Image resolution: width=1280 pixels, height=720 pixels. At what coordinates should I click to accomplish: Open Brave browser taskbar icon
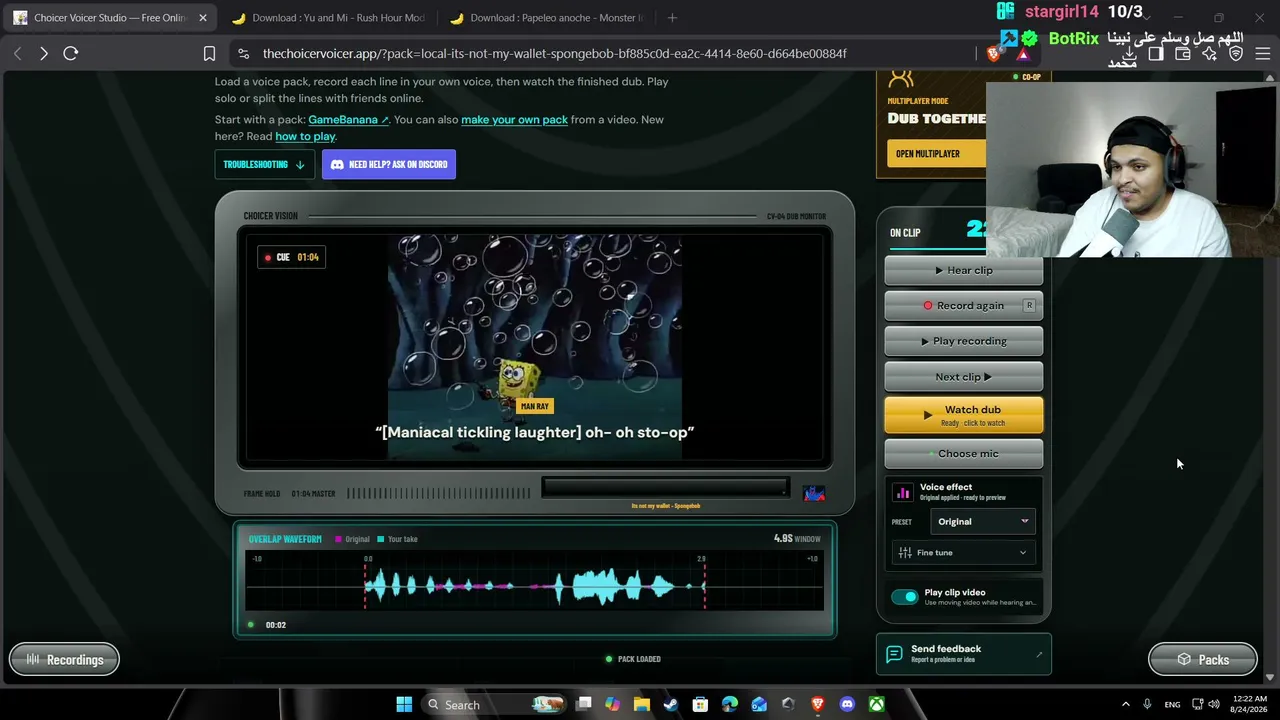click(818, 705)
